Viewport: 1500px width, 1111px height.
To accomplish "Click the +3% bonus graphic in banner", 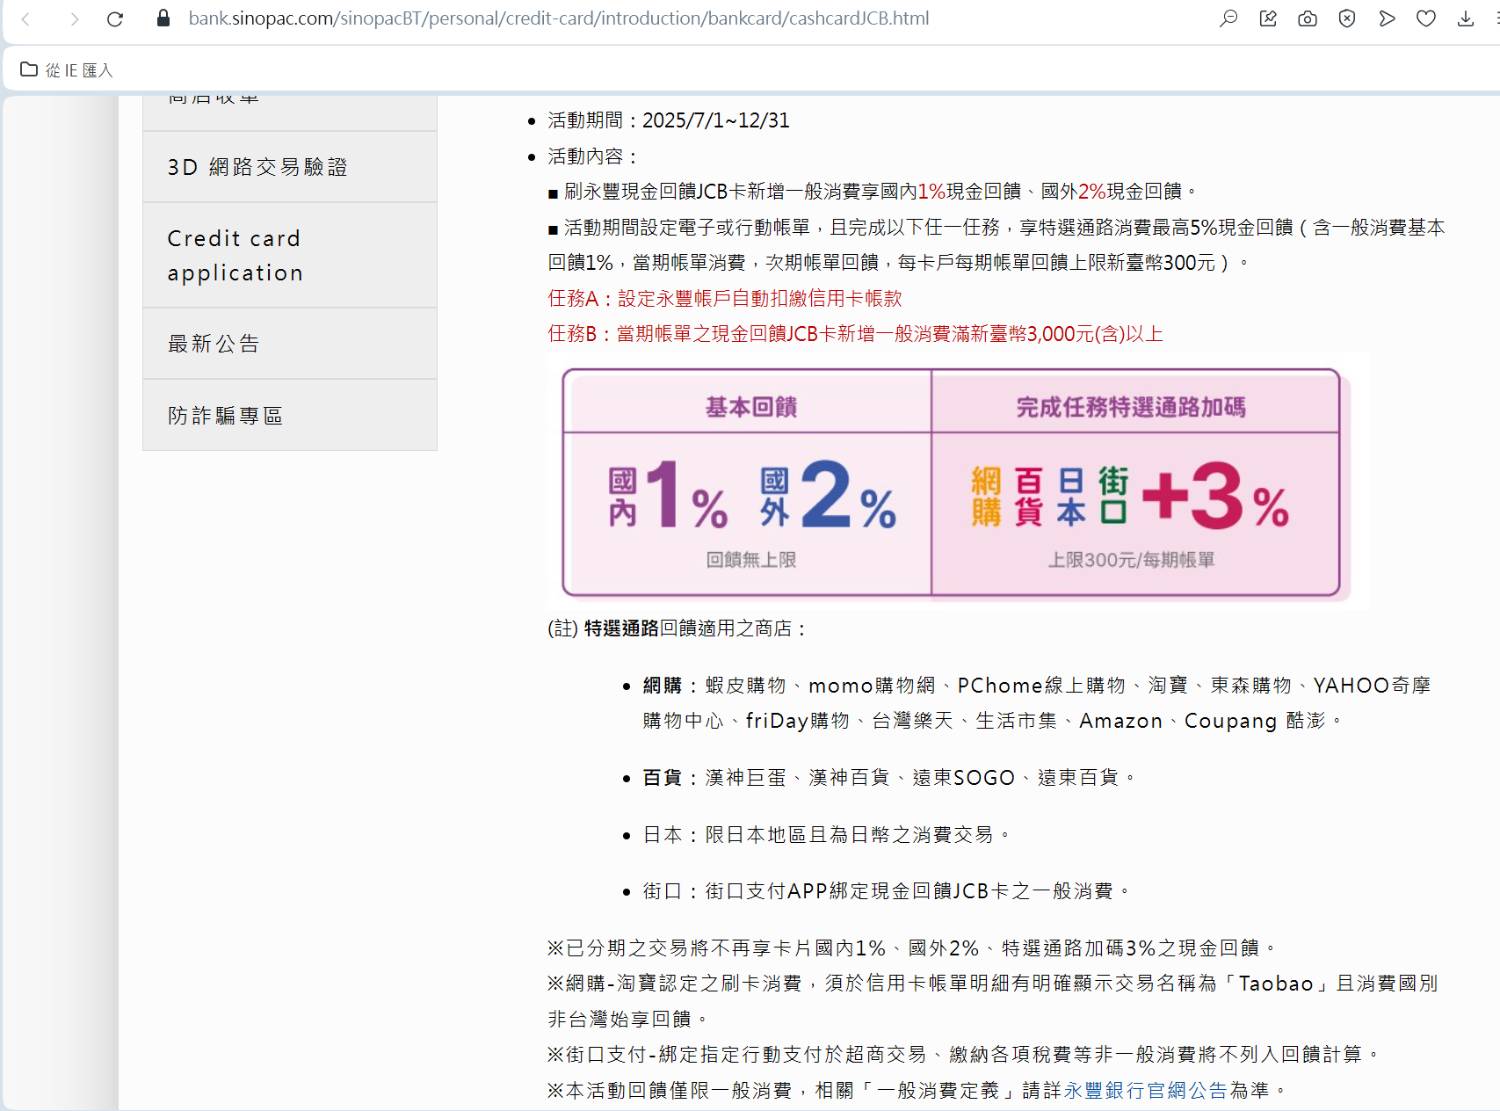I will (x=1216, y=496).
